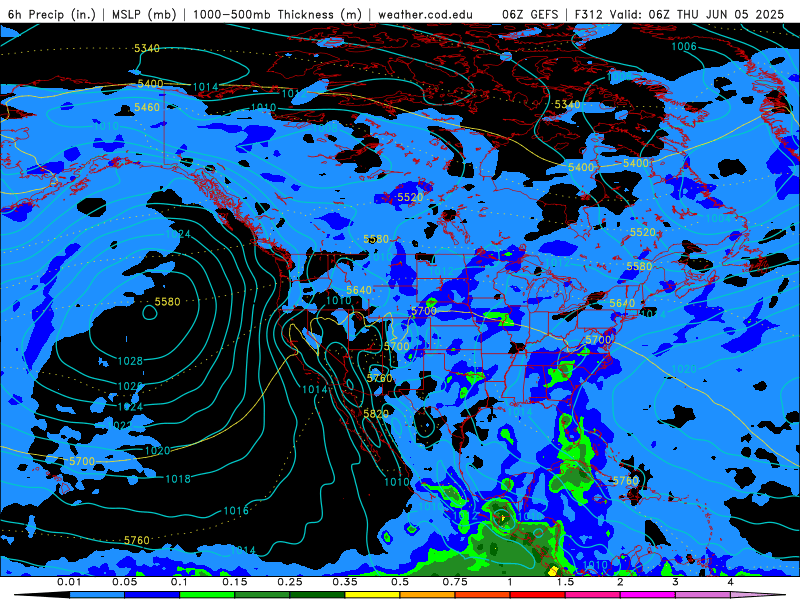This screenshot has height=600, width=800.
Task: Click the 0.35 value on the precip scale
Action: click(x=345, y=582)
